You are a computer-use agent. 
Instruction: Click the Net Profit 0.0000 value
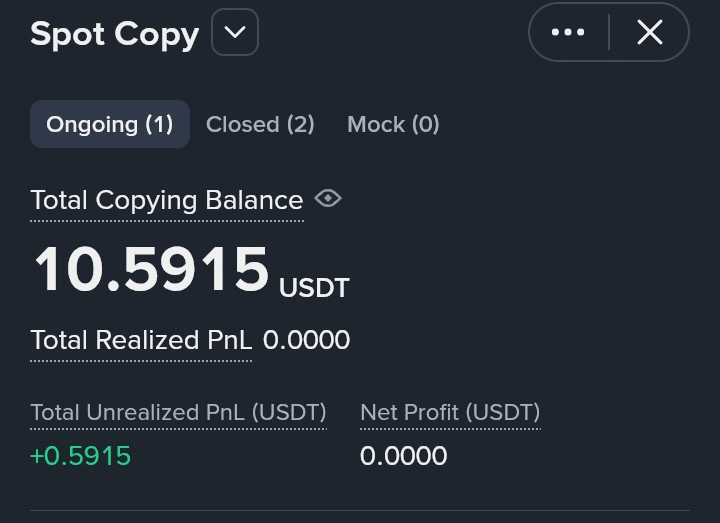pos(403,456)
